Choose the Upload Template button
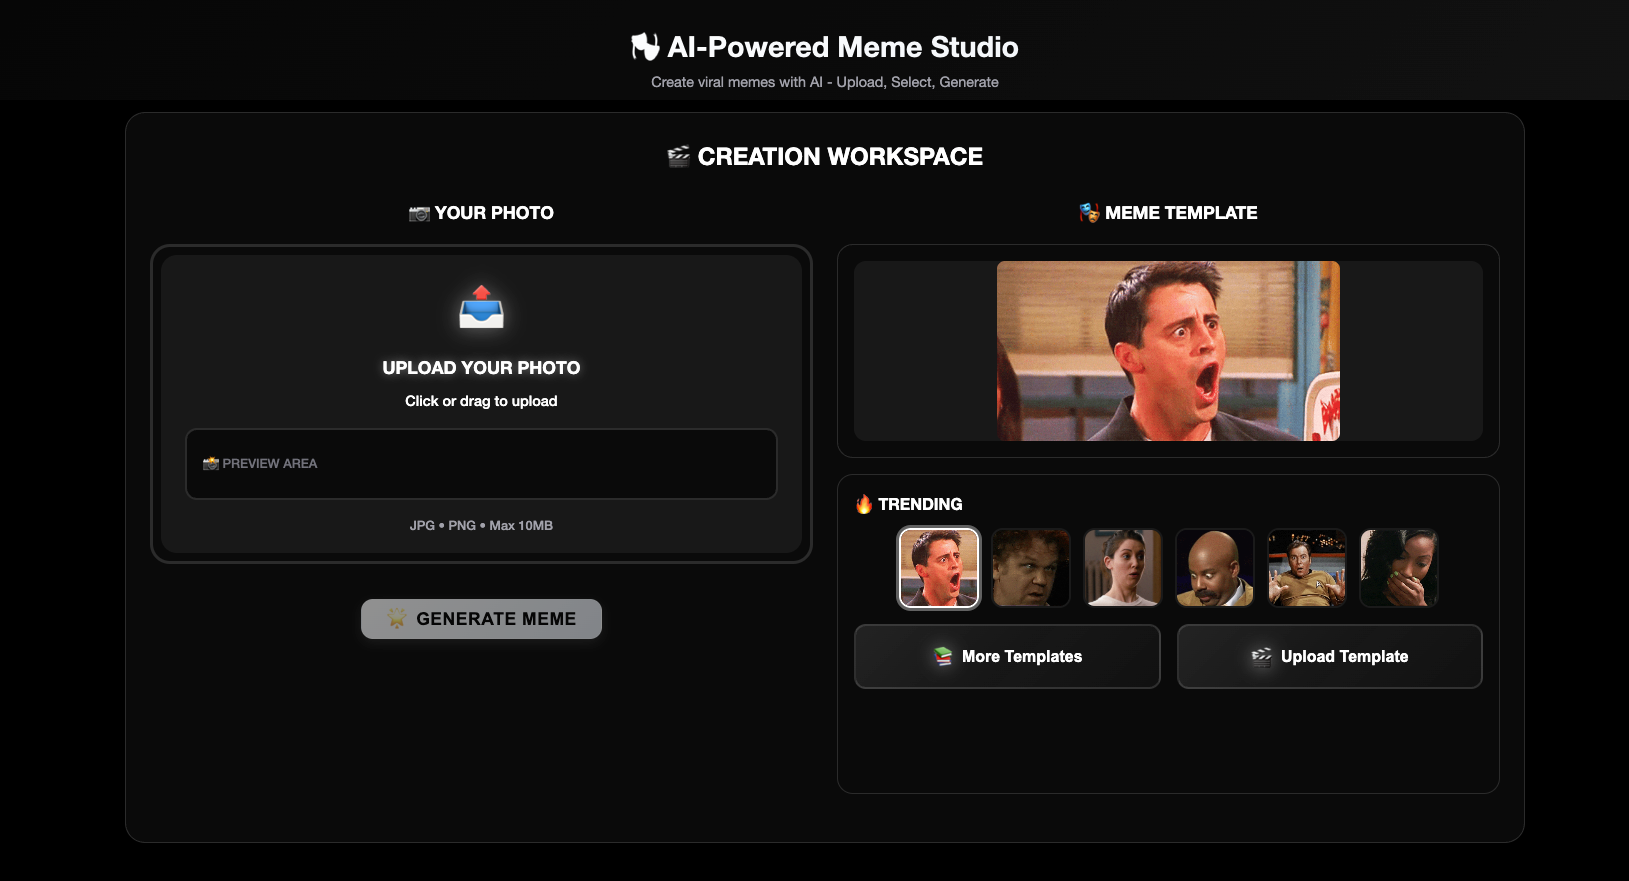The width and height of the screenshot is (1629, 881). (x=1330, y=656)
